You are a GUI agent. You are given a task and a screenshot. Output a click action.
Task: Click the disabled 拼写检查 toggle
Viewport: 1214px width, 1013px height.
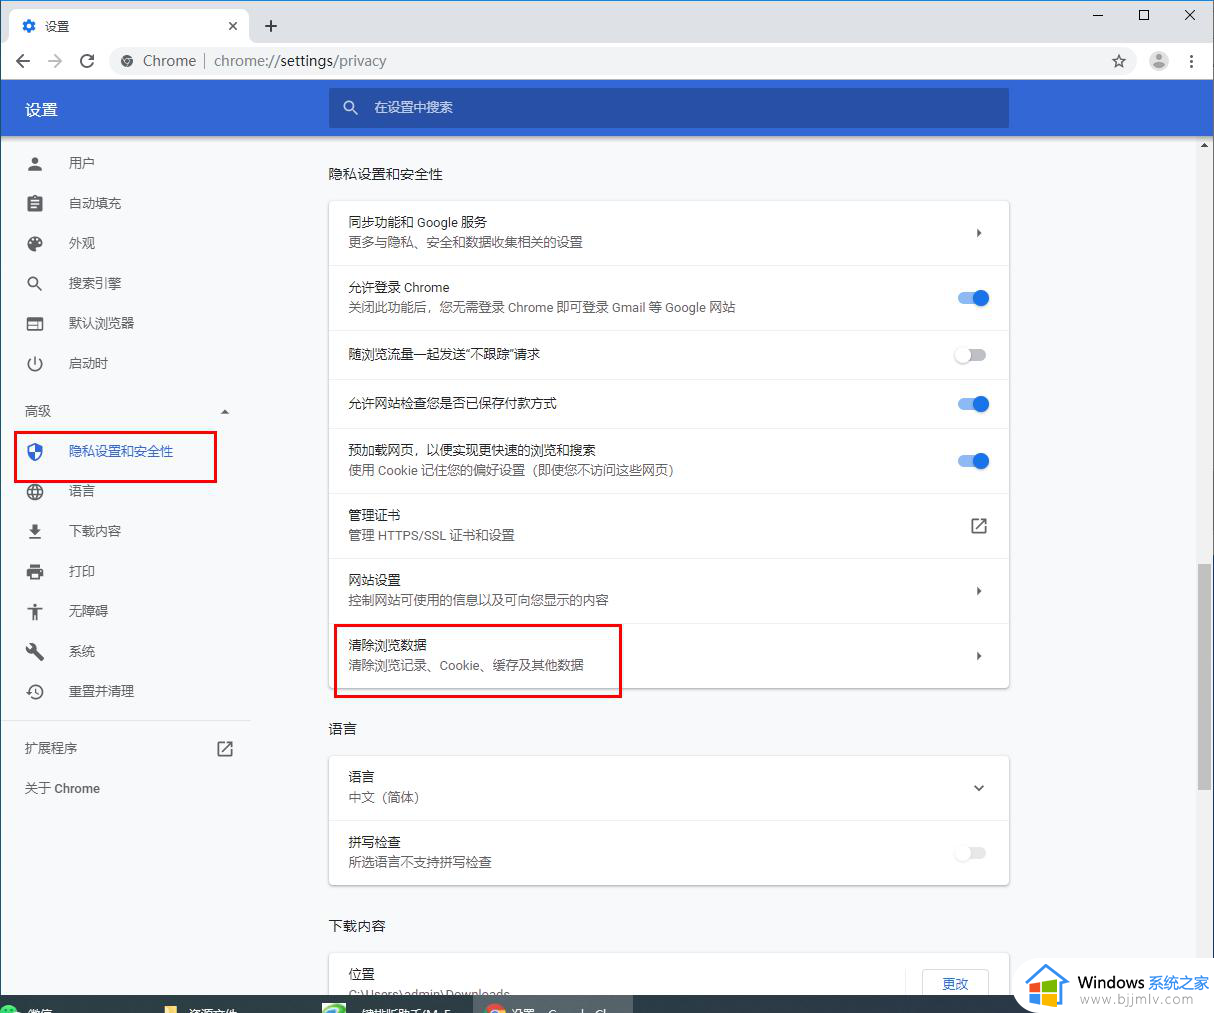[970, 853]
